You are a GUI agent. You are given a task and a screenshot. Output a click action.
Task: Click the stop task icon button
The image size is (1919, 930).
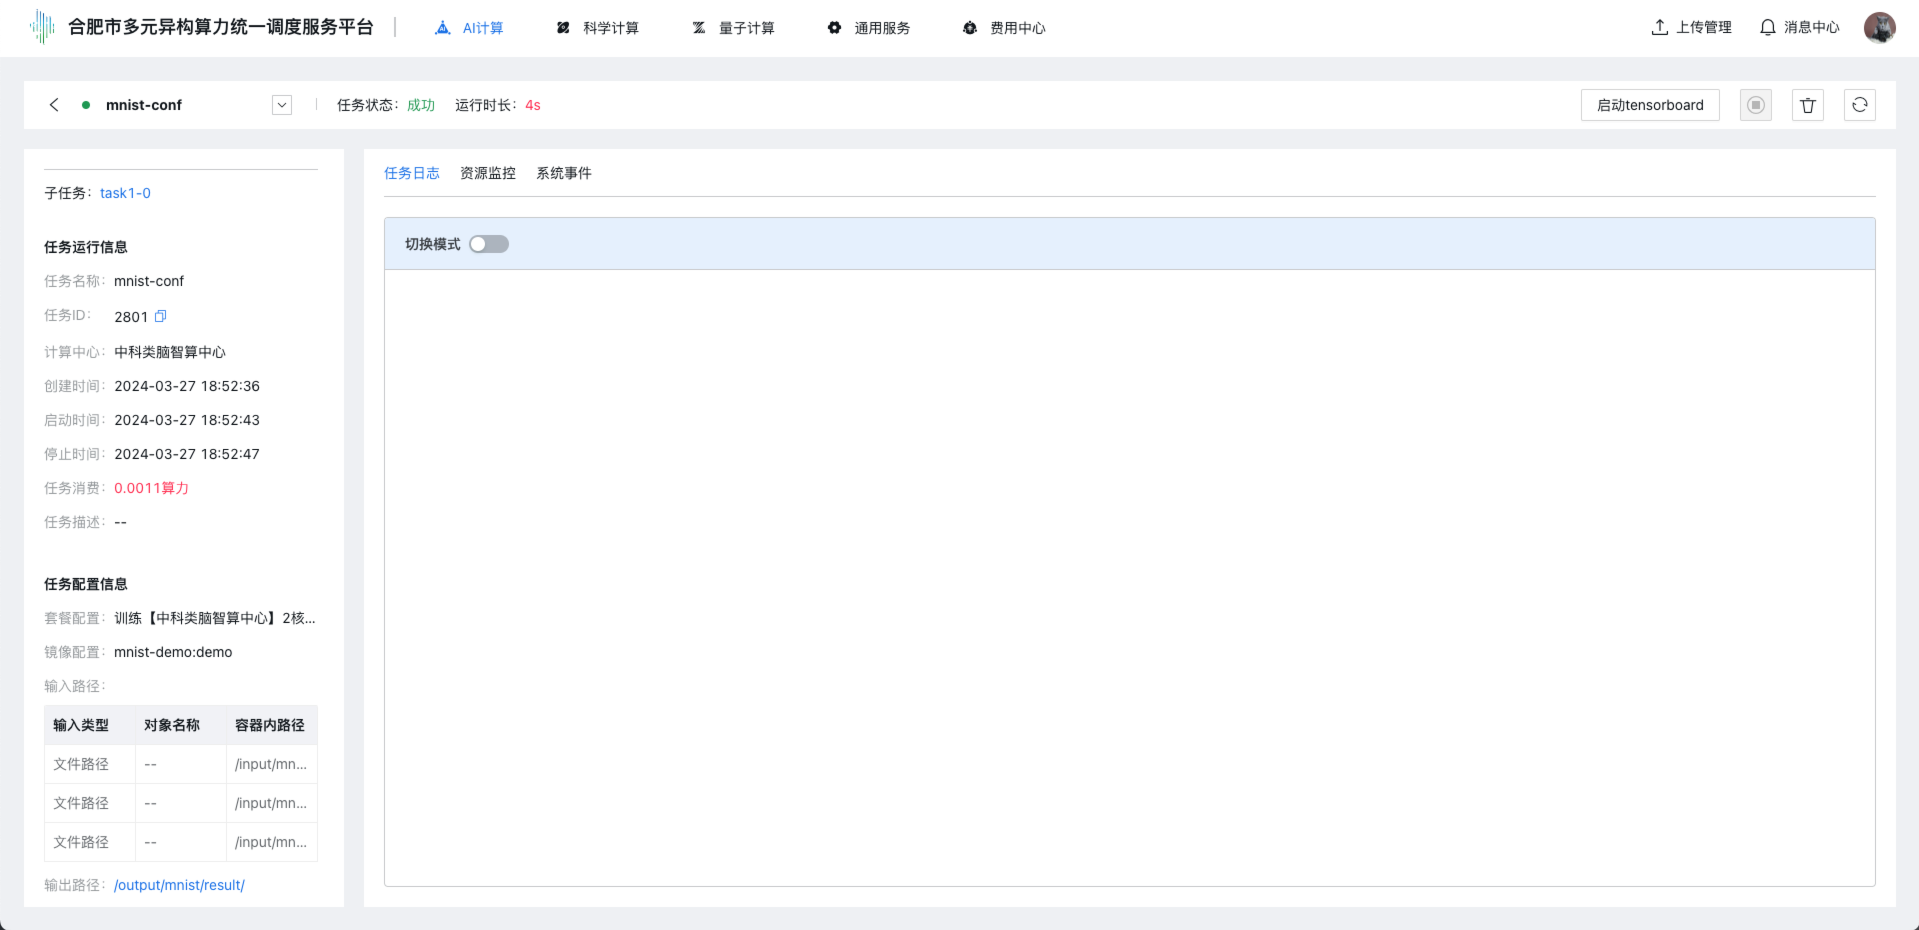click(x=1755, y=105)
